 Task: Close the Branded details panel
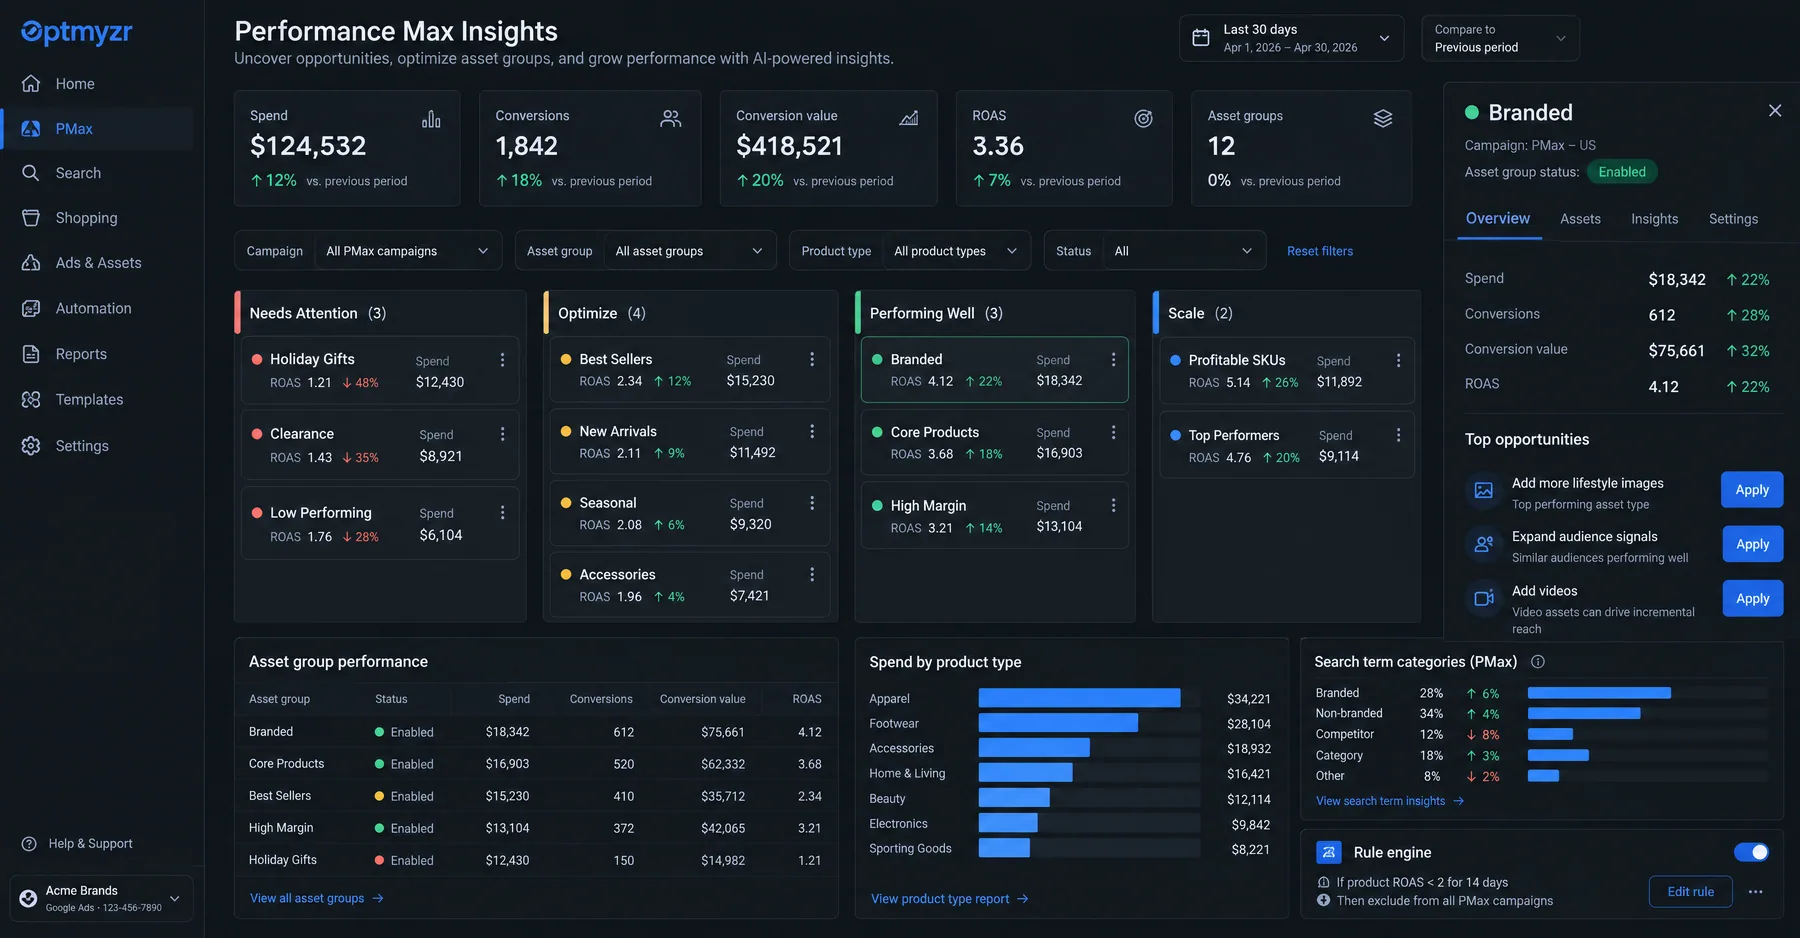pos(1775,111)
